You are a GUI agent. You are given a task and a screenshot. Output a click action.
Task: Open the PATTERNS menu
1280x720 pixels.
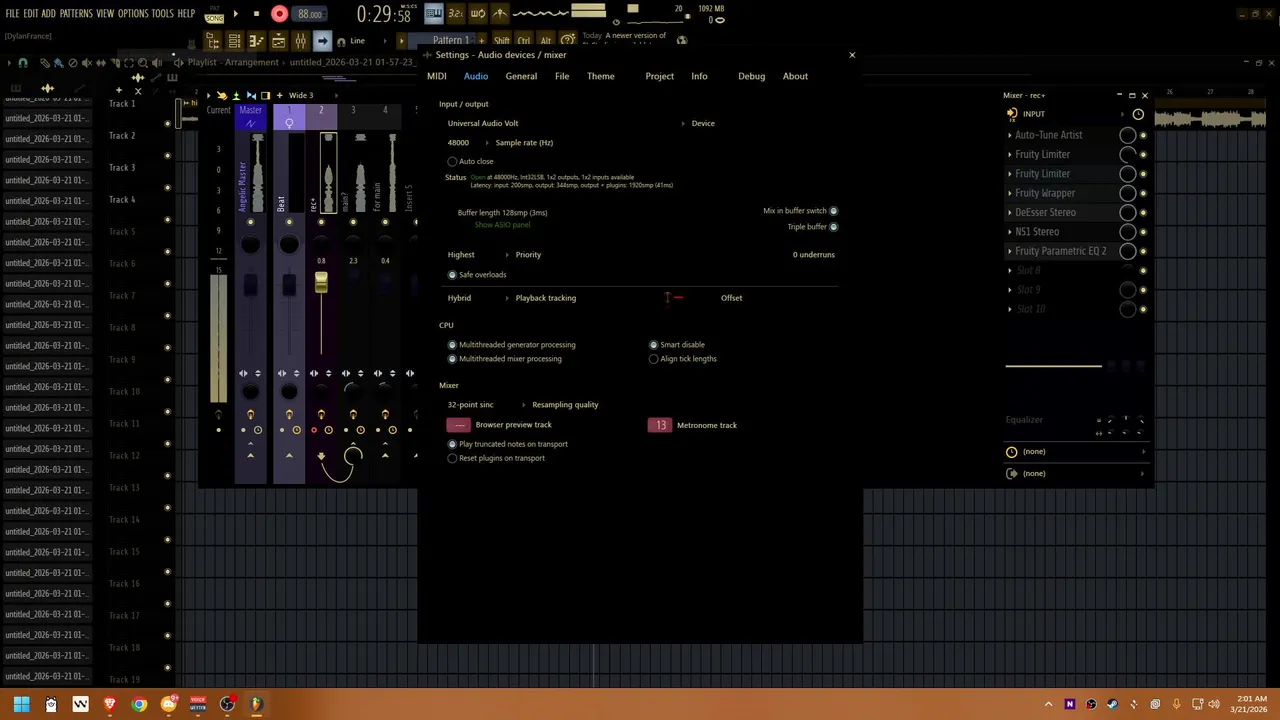(x=76, y=14)
